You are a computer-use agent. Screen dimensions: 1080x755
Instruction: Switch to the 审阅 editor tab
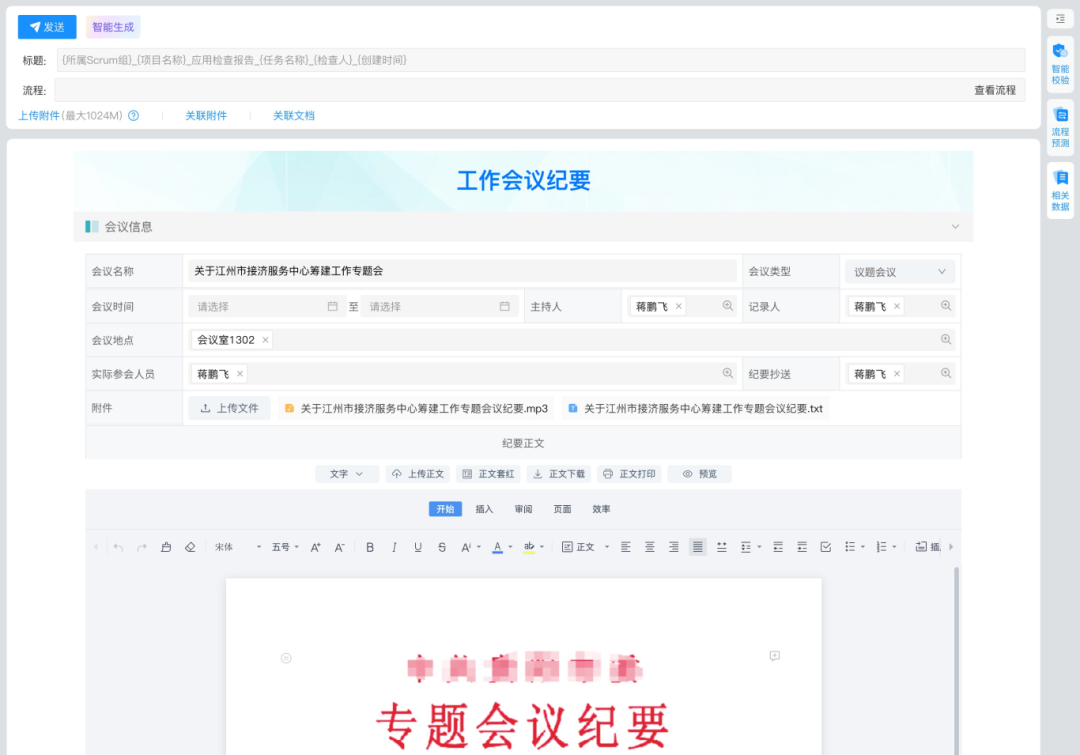[x=523, y=509]
